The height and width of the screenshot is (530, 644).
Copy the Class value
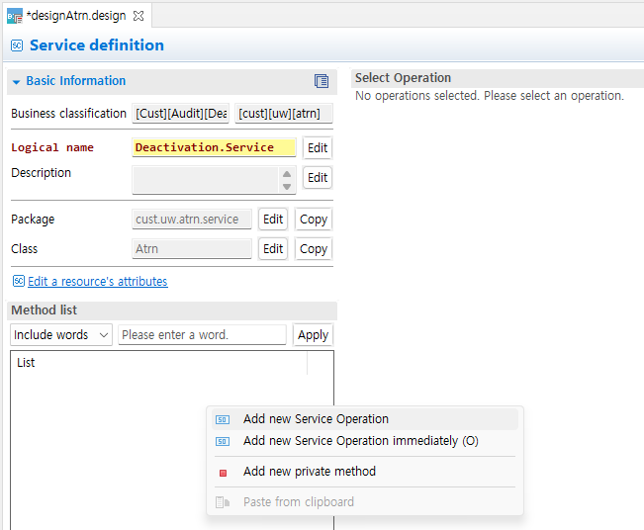[313, 249]
